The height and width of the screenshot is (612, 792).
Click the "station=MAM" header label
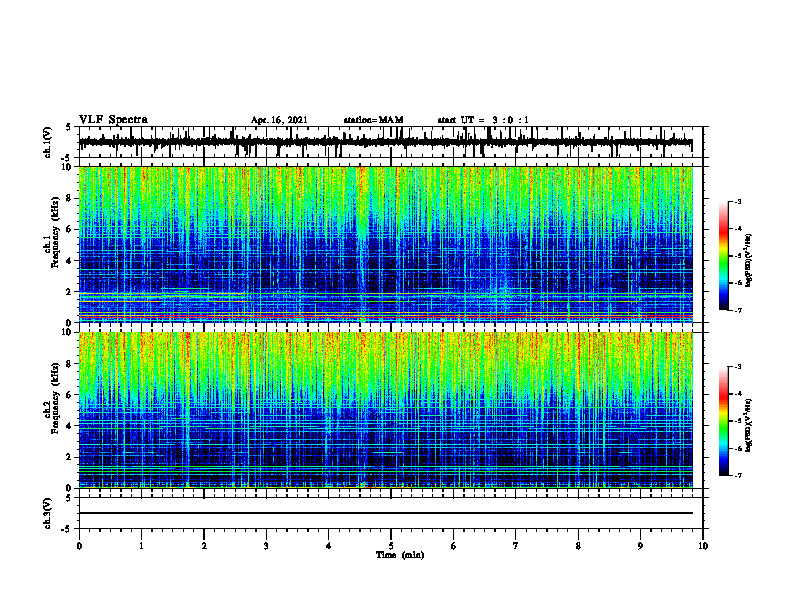point(373,120)
